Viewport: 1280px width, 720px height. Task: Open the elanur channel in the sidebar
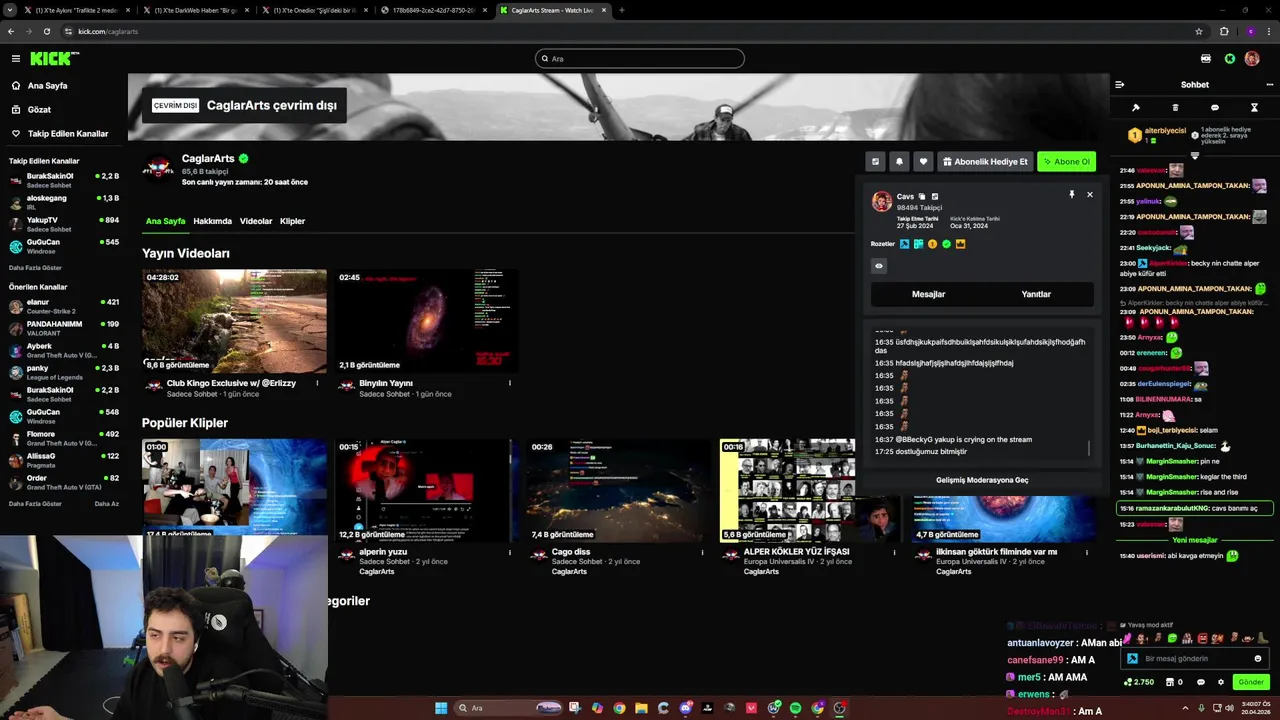coord(64,306)
